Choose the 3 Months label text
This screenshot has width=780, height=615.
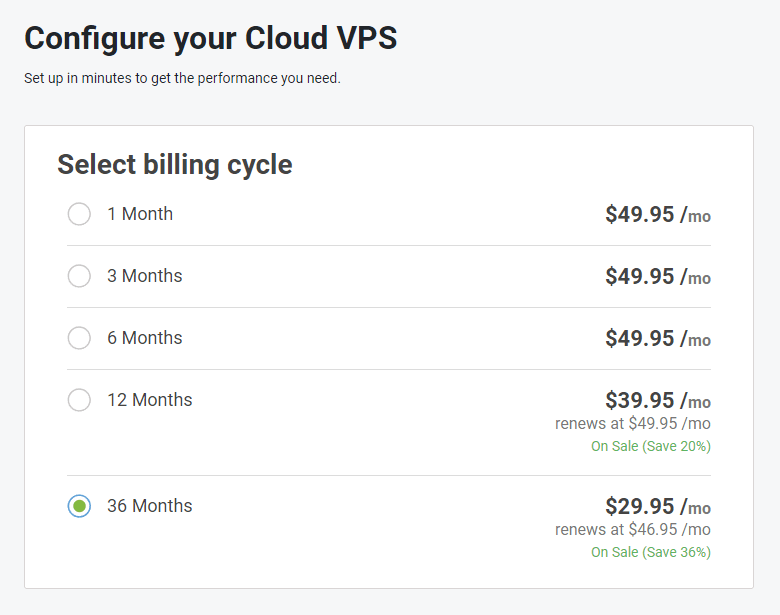pyautogui.click(x=145, y=276)
